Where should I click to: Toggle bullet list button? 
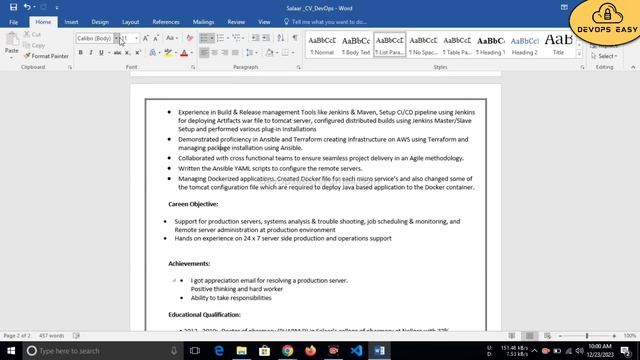204,38
